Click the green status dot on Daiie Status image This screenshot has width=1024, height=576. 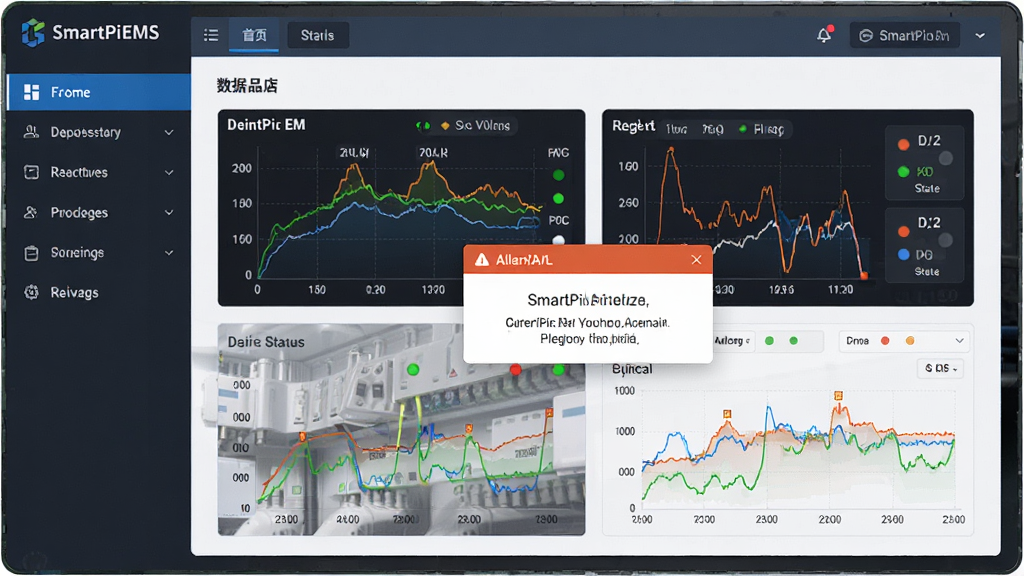[413, 370]
